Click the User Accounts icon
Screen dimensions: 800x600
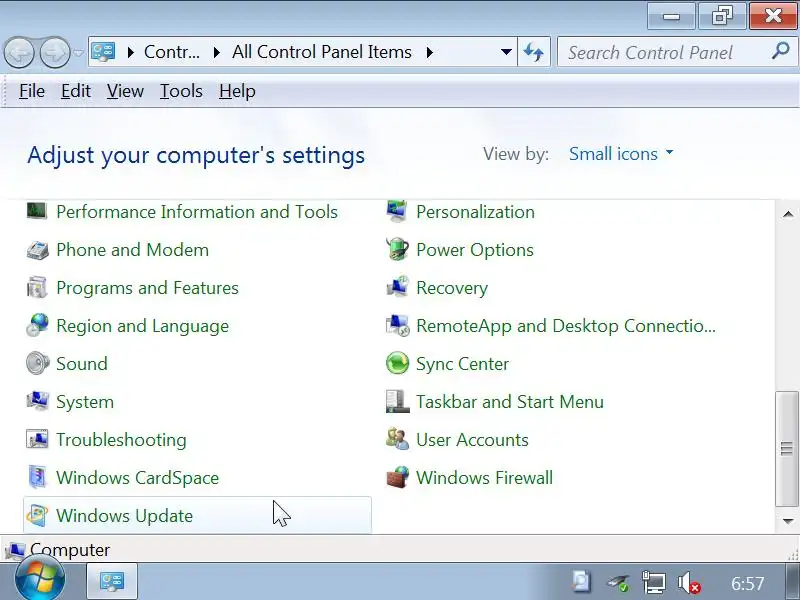(x=397, y=439)
